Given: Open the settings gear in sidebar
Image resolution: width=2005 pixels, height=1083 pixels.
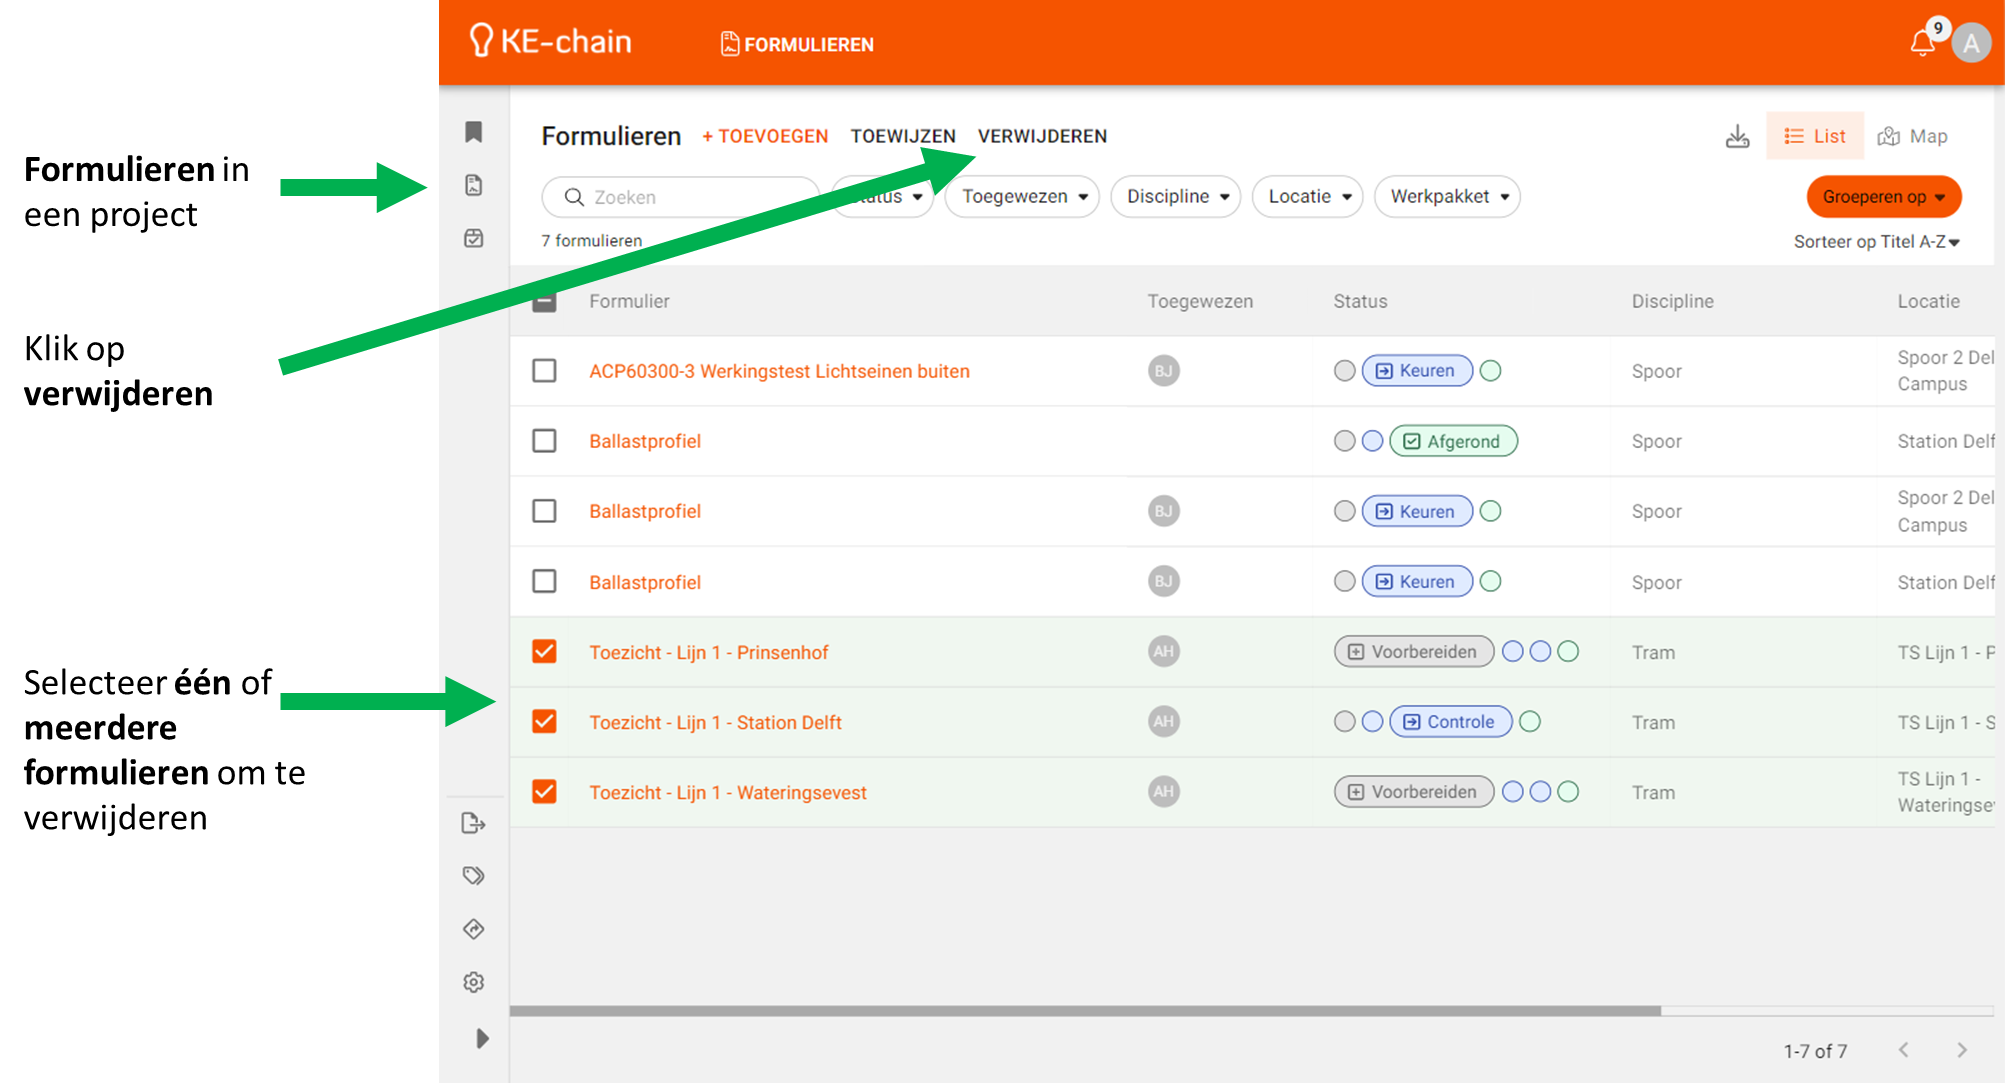Looking at the screenshot, I should 474,982.
